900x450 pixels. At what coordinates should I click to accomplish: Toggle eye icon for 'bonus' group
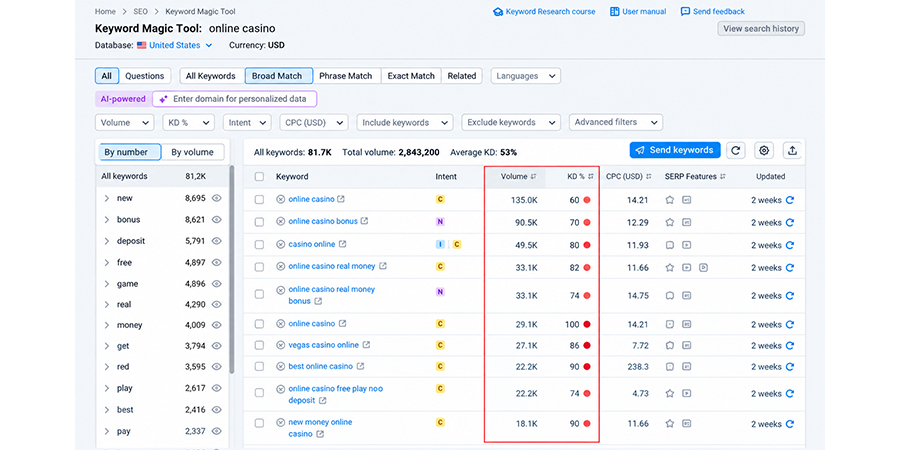(216, 219)
